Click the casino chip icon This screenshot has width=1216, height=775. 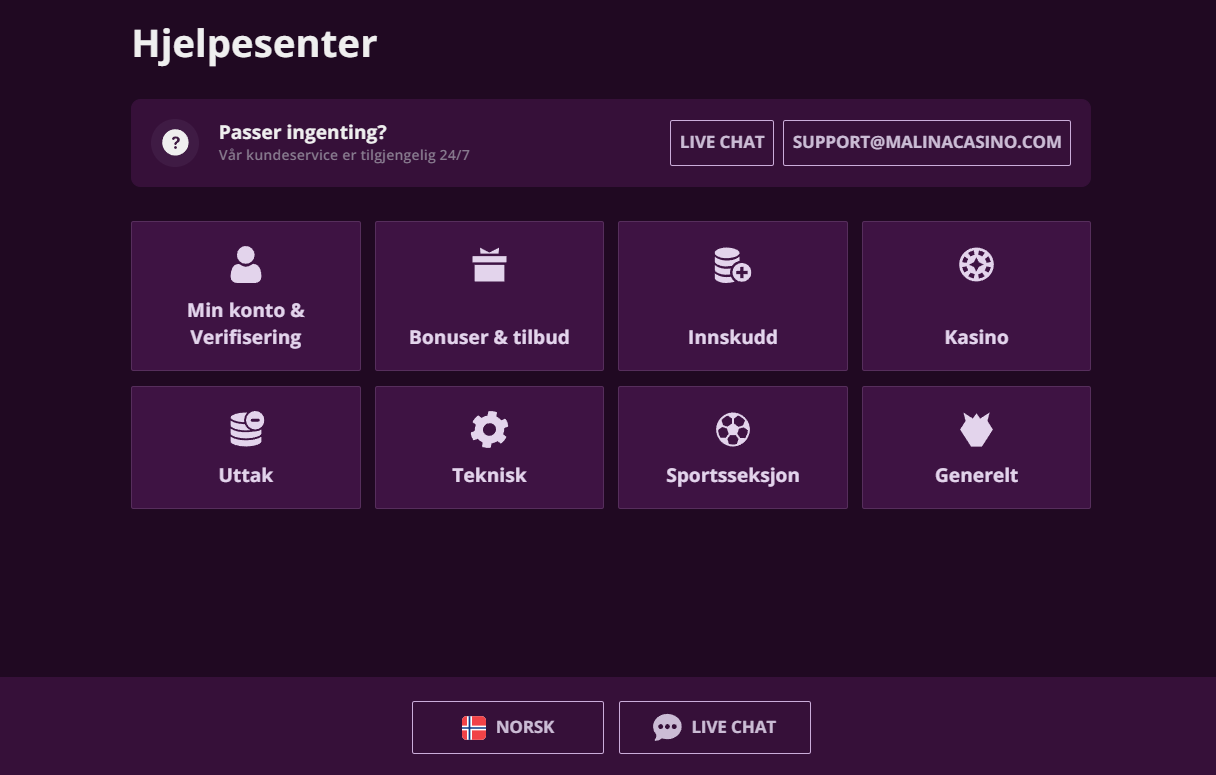click(x=976, y=265)
